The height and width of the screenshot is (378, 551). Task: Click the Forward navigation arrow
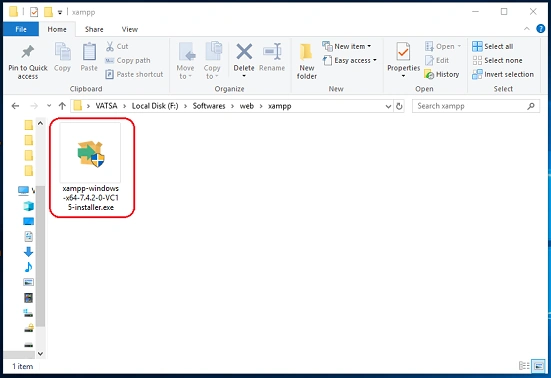(34, 106)
